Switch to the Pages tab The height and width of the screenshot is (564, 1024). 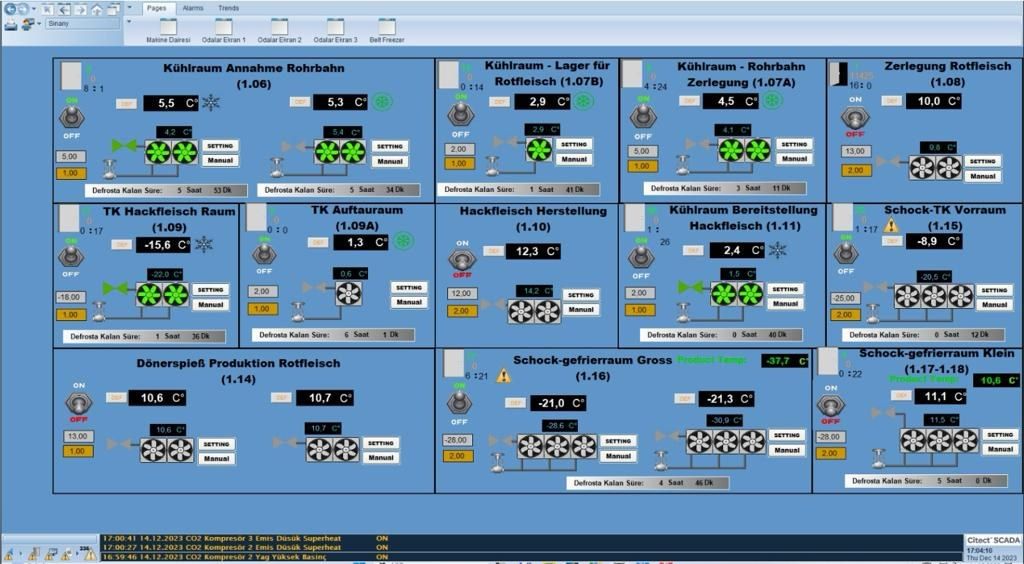pyautogui.click(x=157, y=8)
